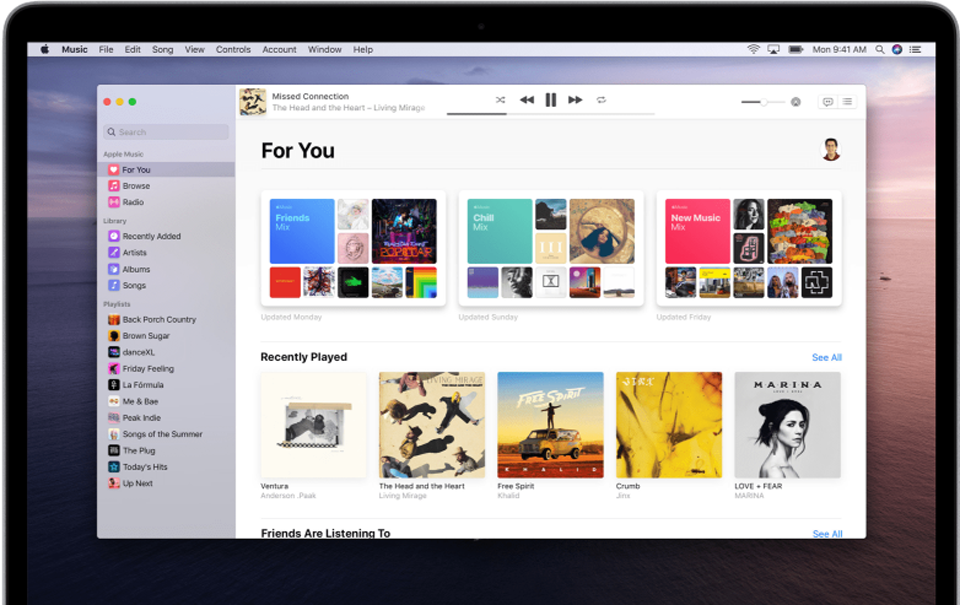This screenshot has height=605, width=960.
Task: Toggle repeat mode
Action: point(601,100)
